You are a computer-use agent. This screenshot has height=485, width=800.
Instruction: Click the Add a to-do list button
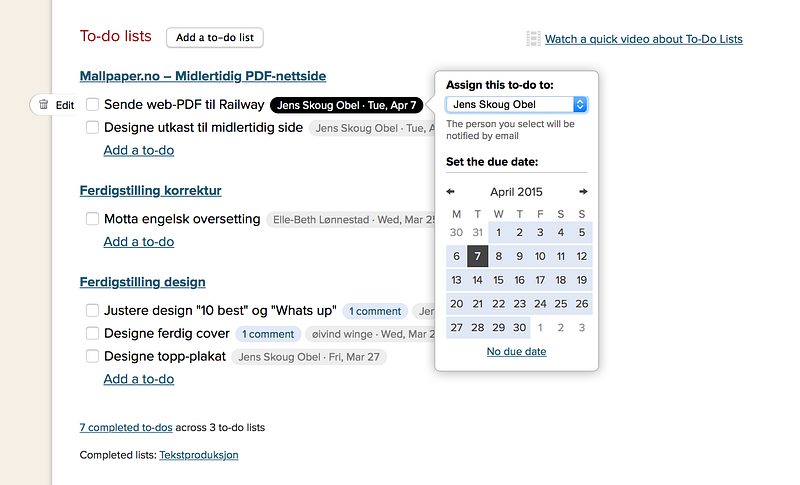click(x=215, y=37)
